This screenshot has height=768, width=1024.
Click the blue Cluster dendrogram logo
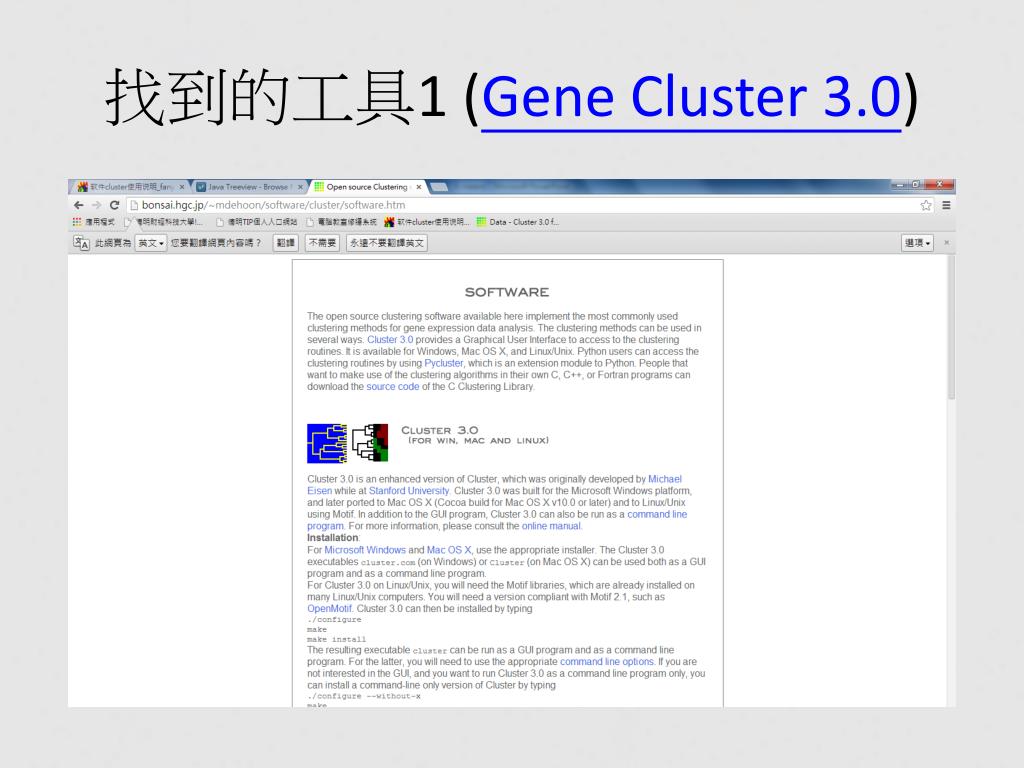[327, 443]
